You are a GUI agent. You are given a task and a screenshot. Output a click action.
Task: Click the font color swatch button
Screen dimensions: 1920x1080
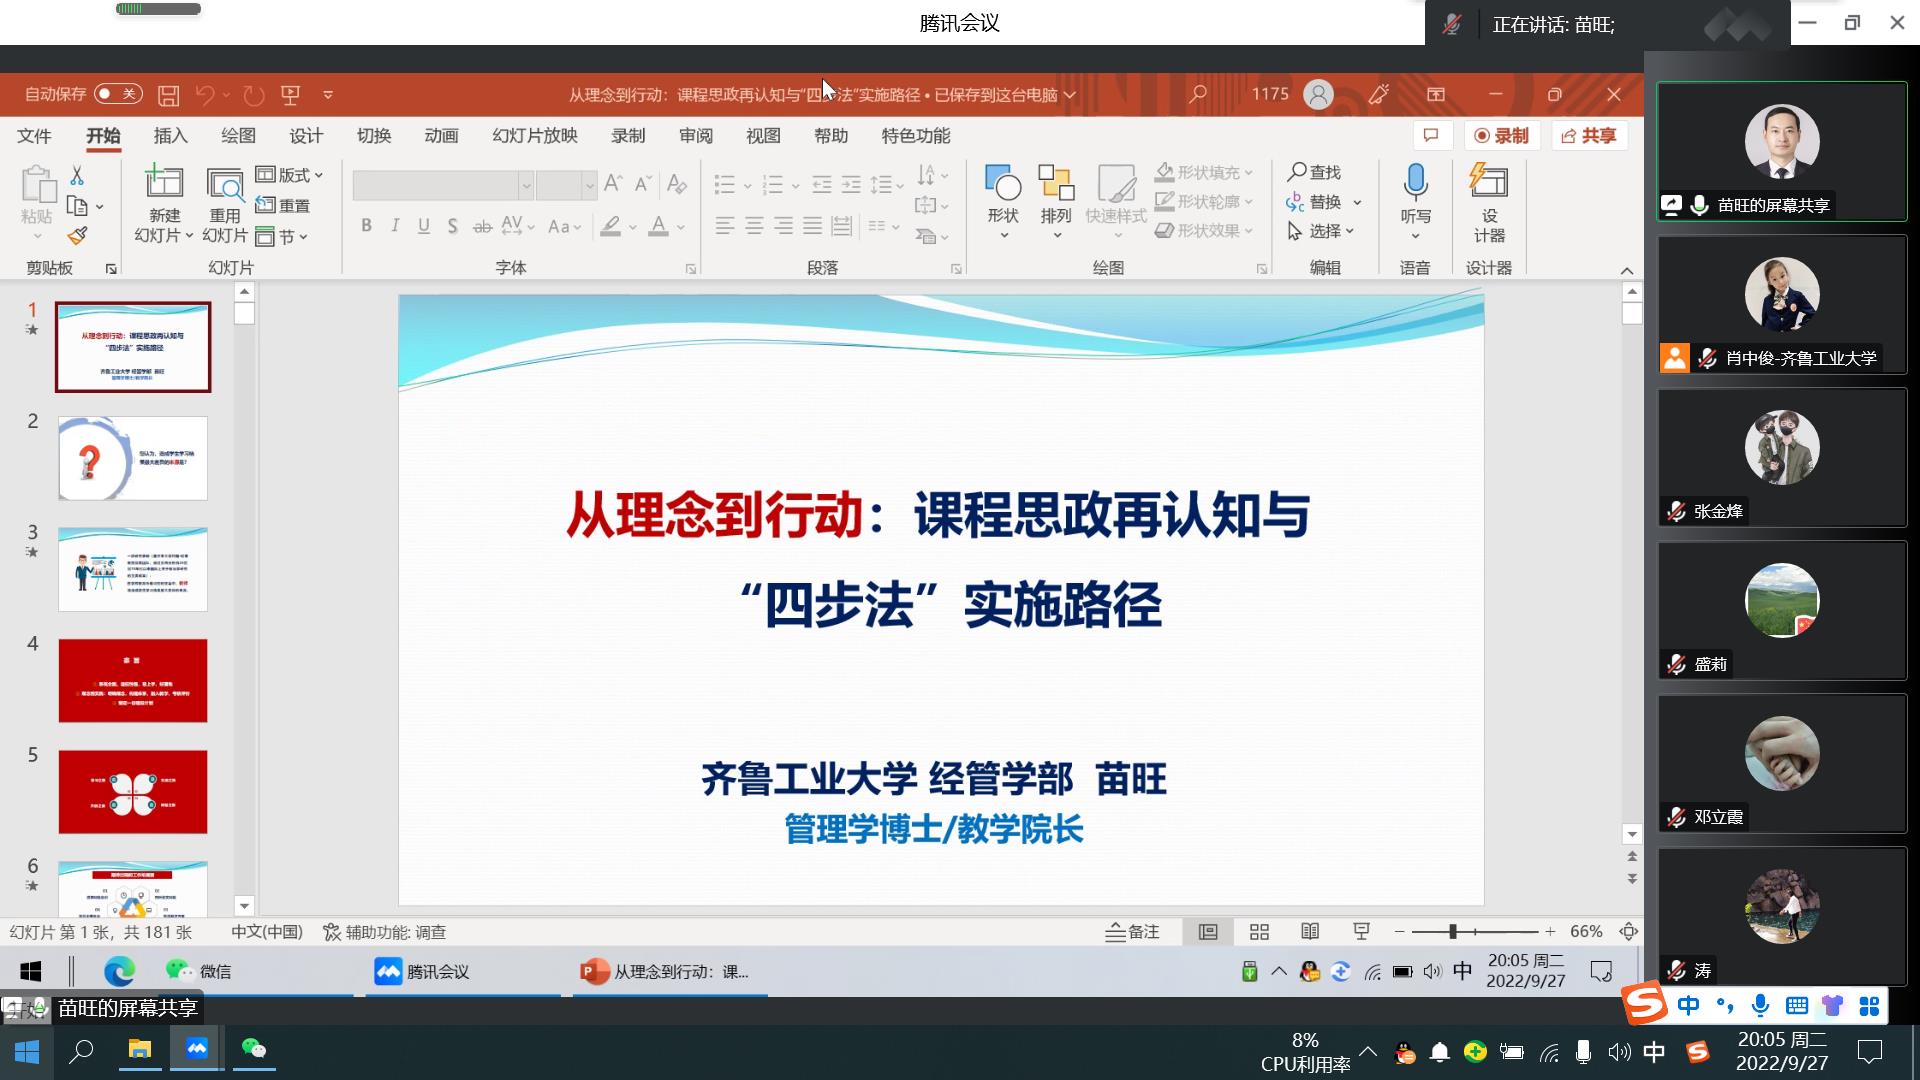tap(658, 226)
